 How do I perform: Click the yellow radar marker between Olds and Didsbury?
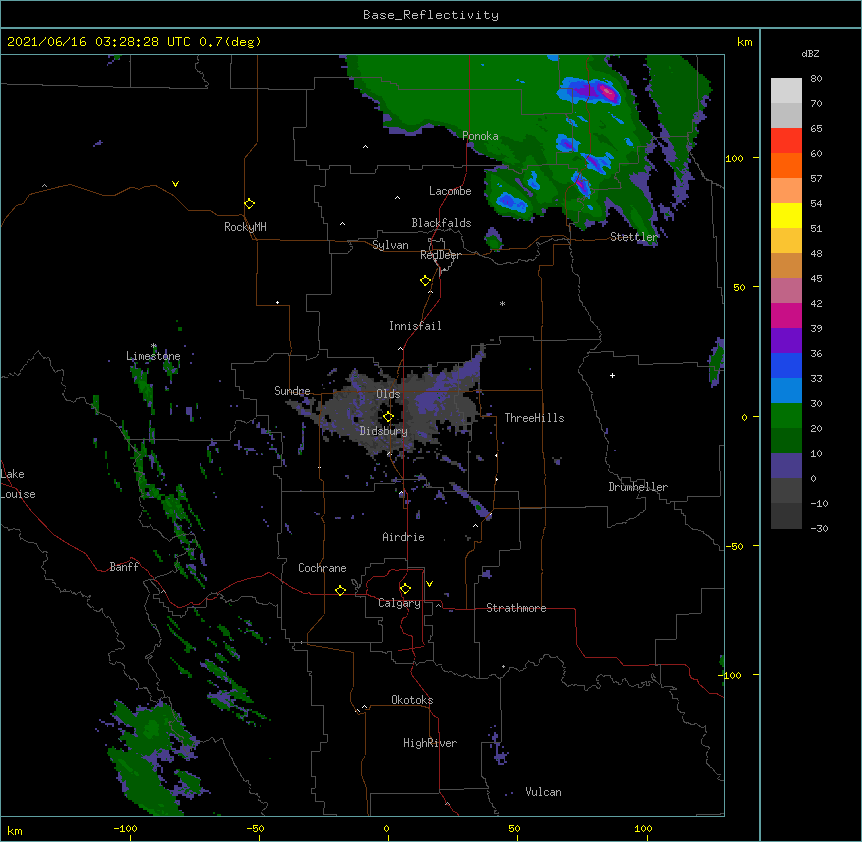(x=388, y=416)
